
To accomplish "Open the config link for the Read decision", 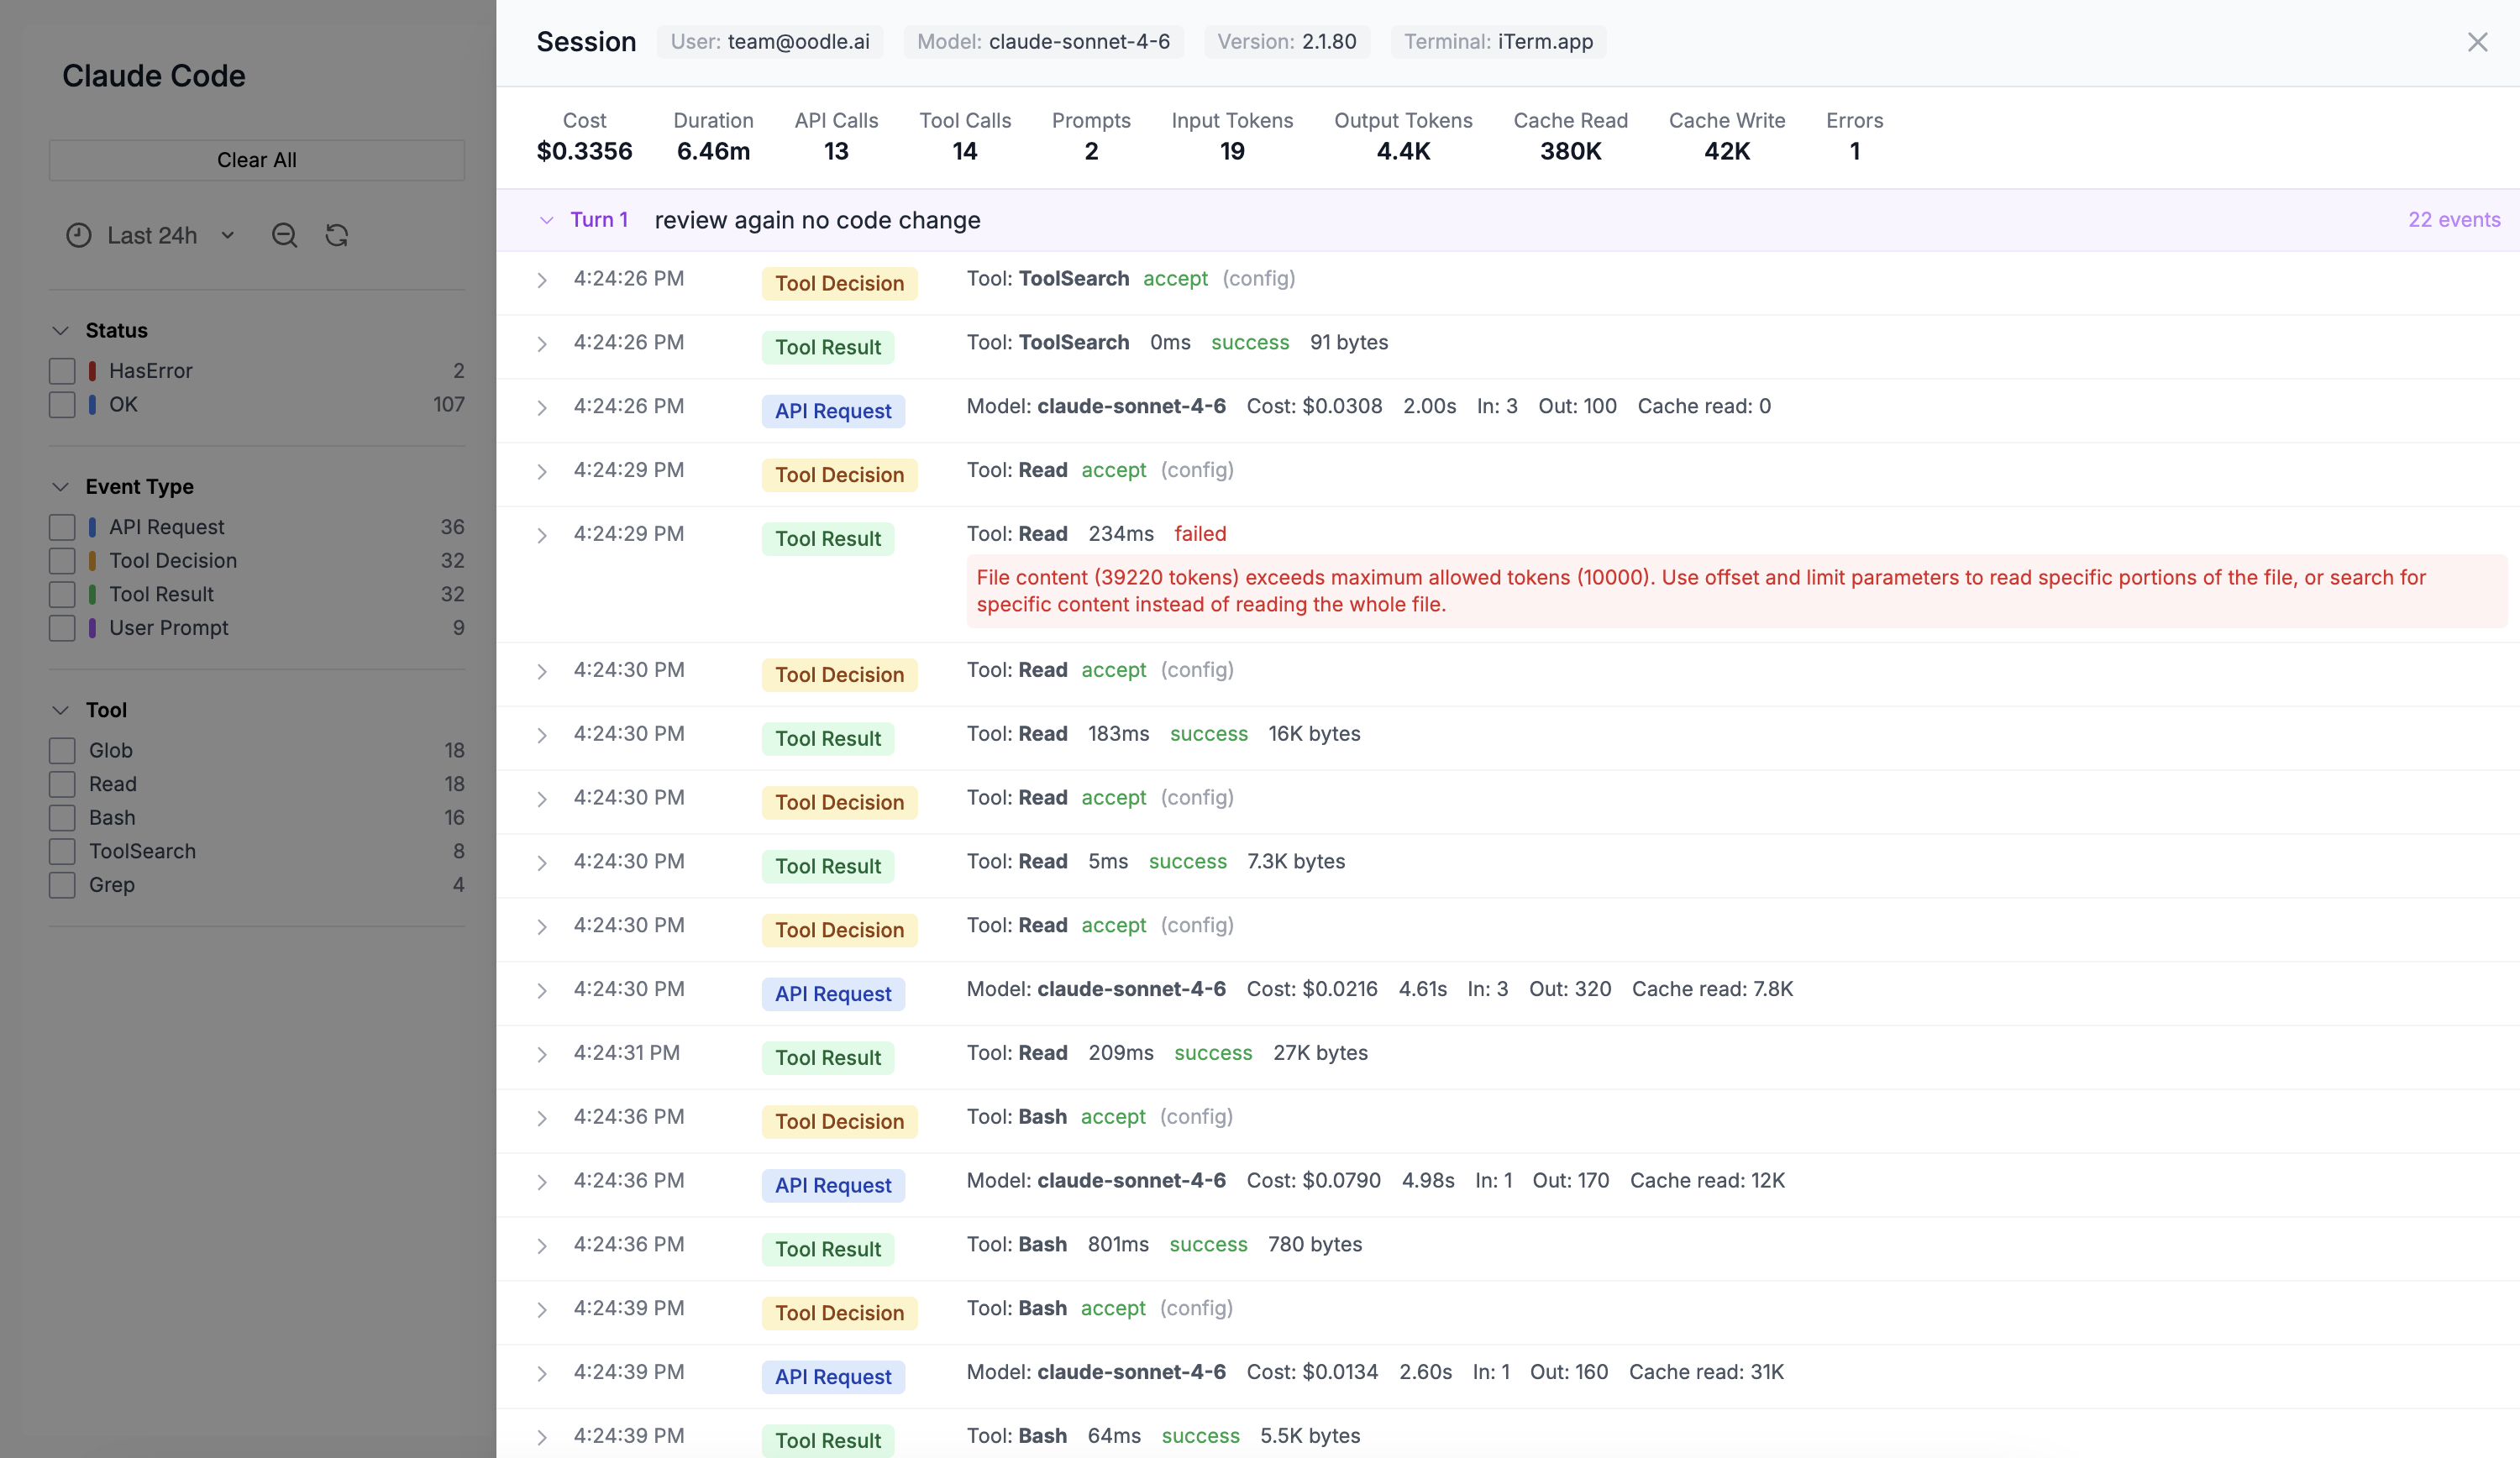I will click(1196, 470).
